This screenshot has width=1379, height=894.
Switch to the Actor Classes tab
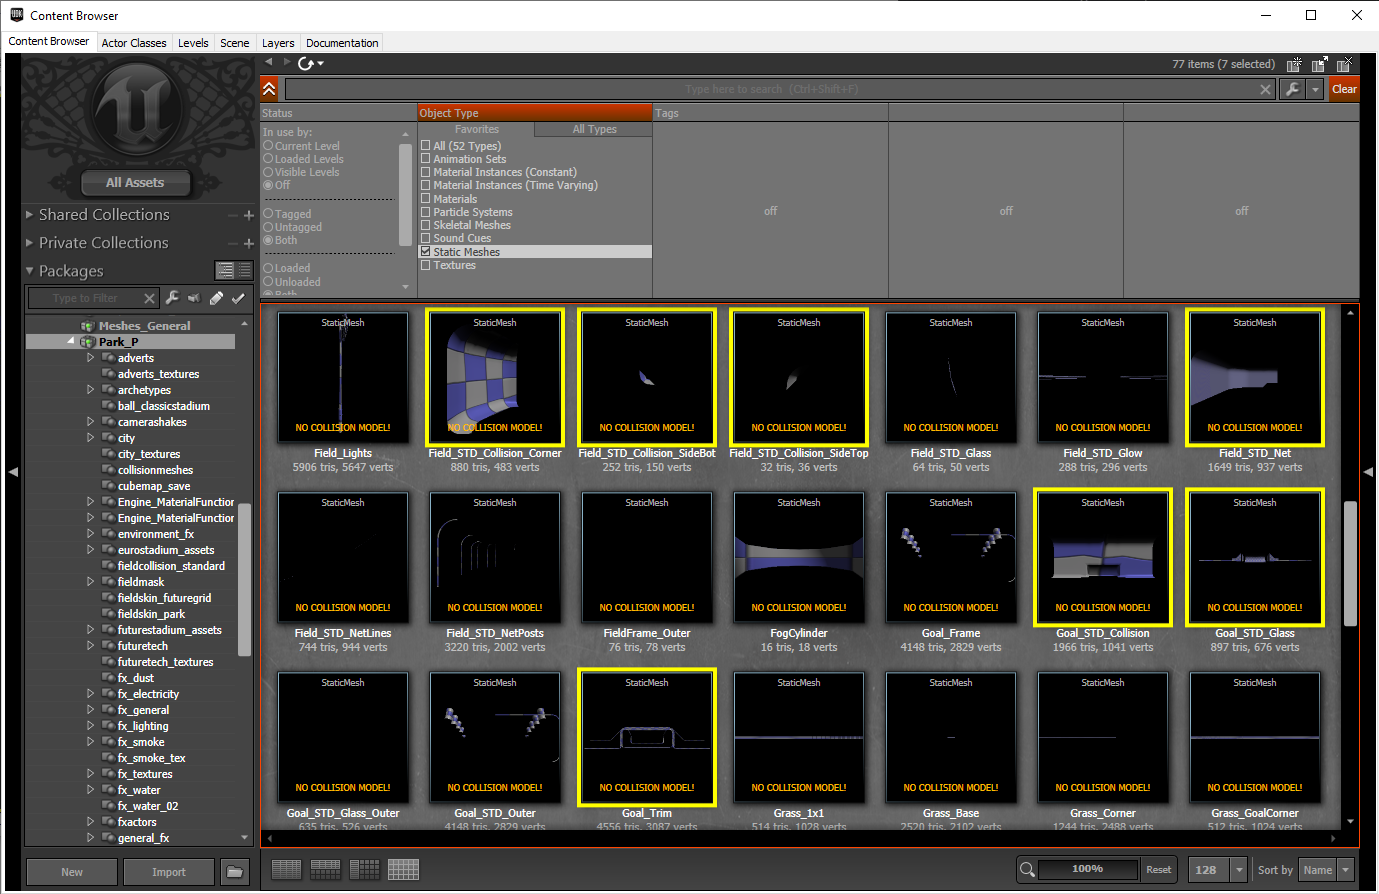point(134,42)
